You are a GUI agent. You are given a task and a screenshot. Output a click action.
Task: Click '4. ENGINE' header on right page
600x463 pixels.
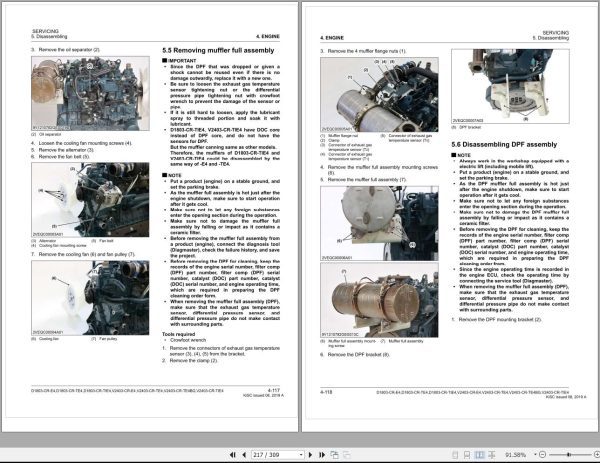332,38
